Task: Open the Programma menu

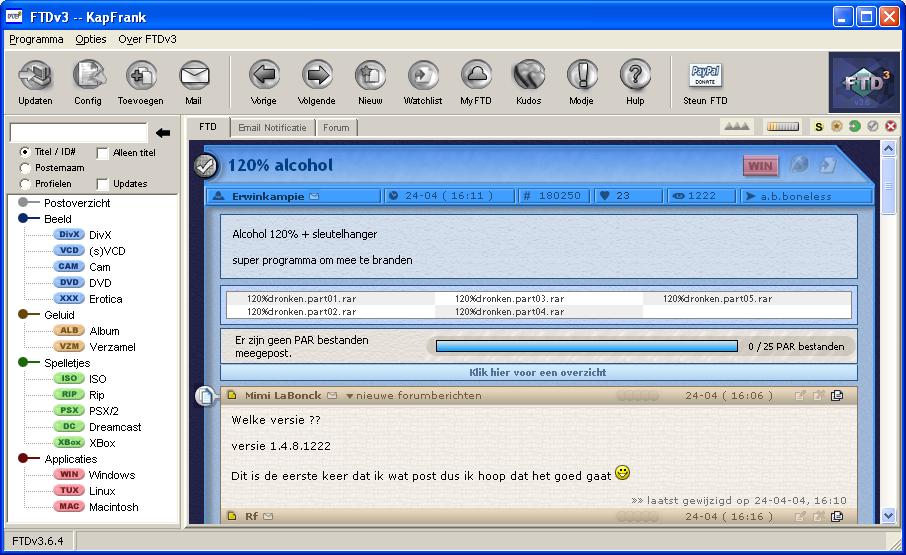Action: click(36, 39)
